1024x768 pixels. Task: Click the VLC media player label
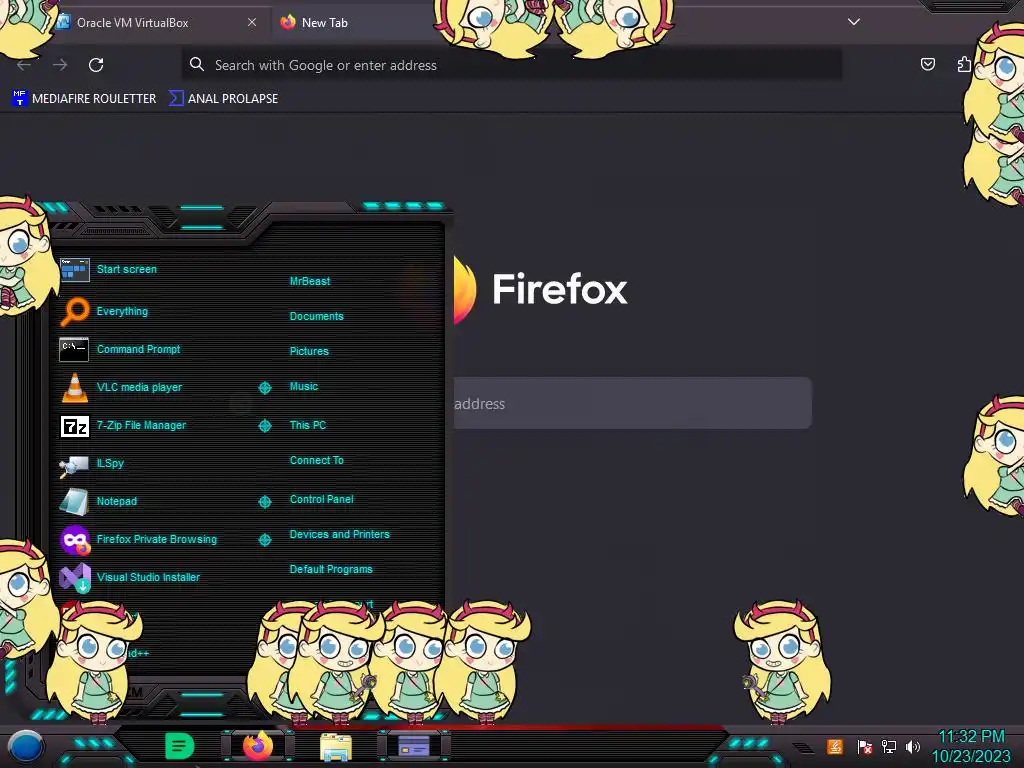click(x=139, y=387)
